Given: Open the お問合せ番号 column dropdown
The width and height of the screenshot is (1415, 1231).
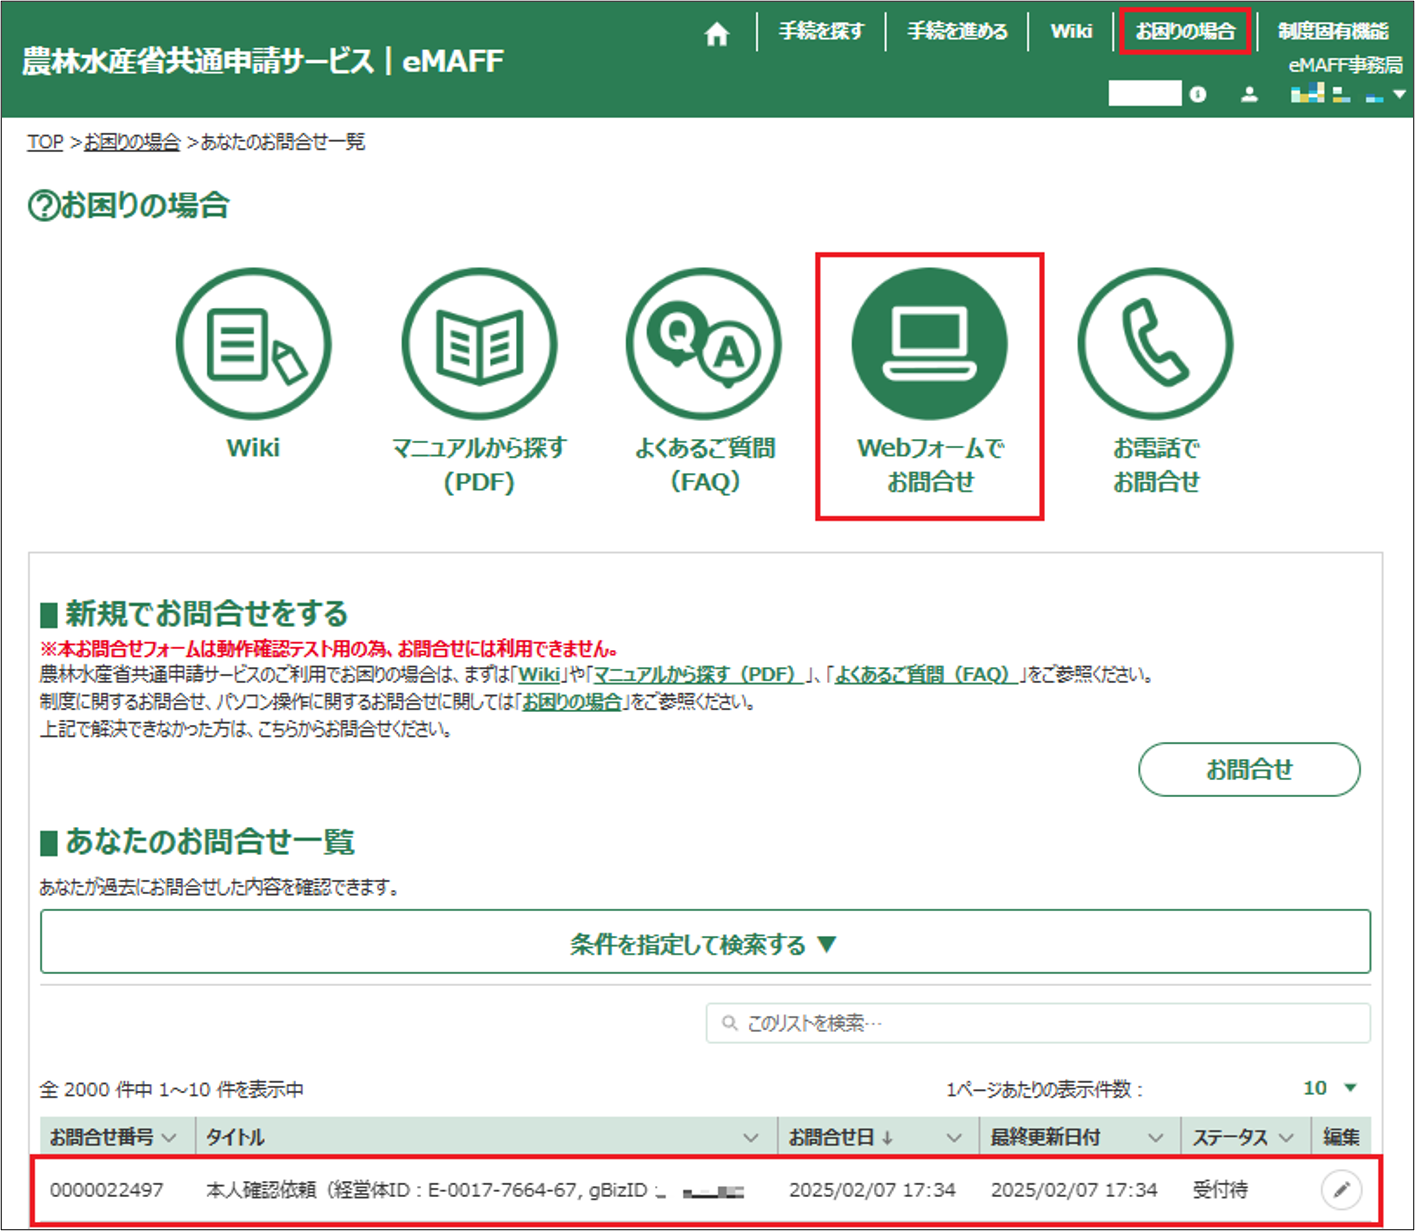Looking at the screenshot, I should [x=169, y=1138].
